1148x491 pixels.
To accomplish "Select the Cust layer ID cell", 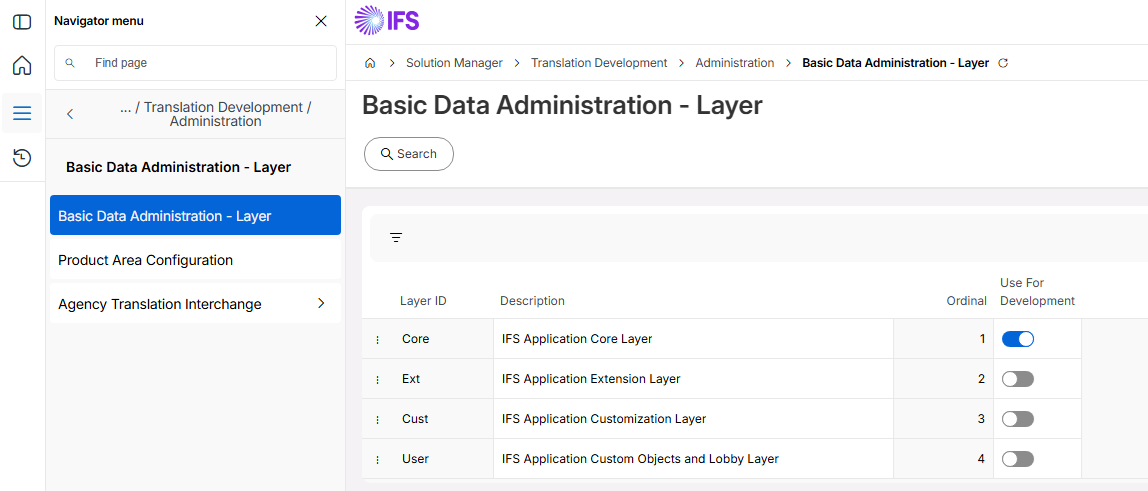I will click(415, 419).
